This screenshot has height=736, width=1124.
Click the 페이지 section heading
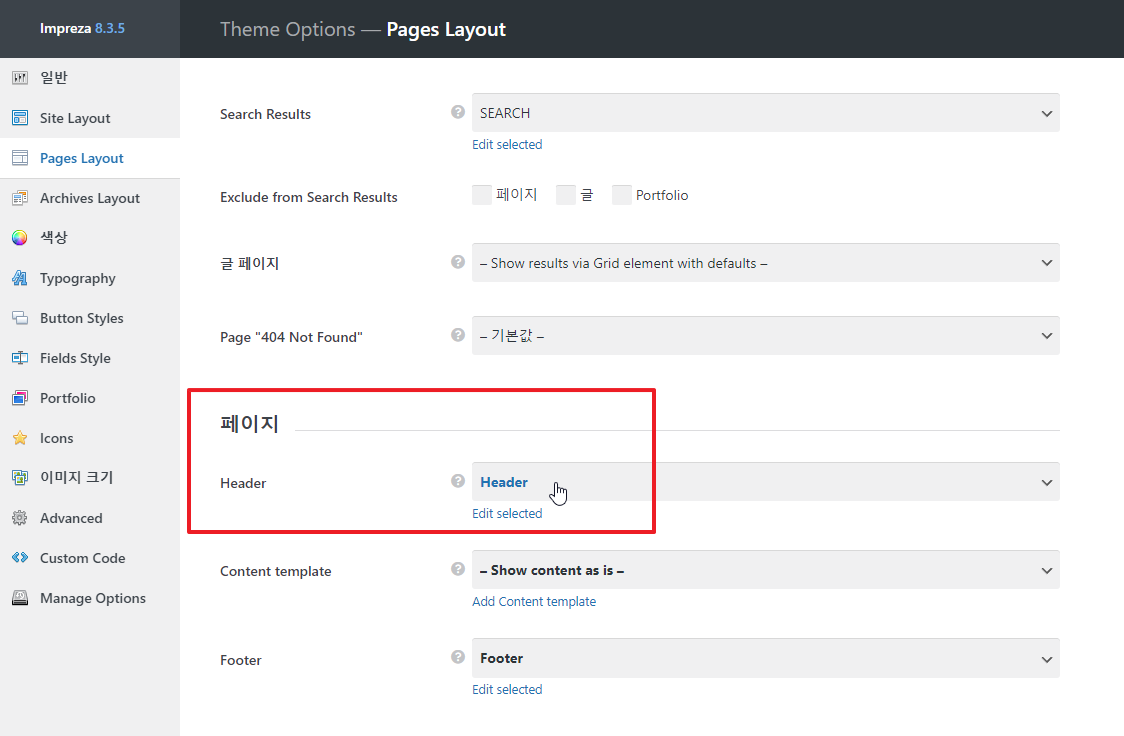point(249,424)
